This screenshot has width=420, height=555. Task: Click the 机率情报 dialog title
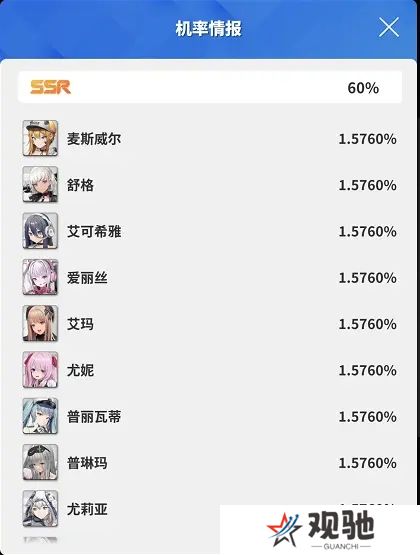tap(208, 28)
